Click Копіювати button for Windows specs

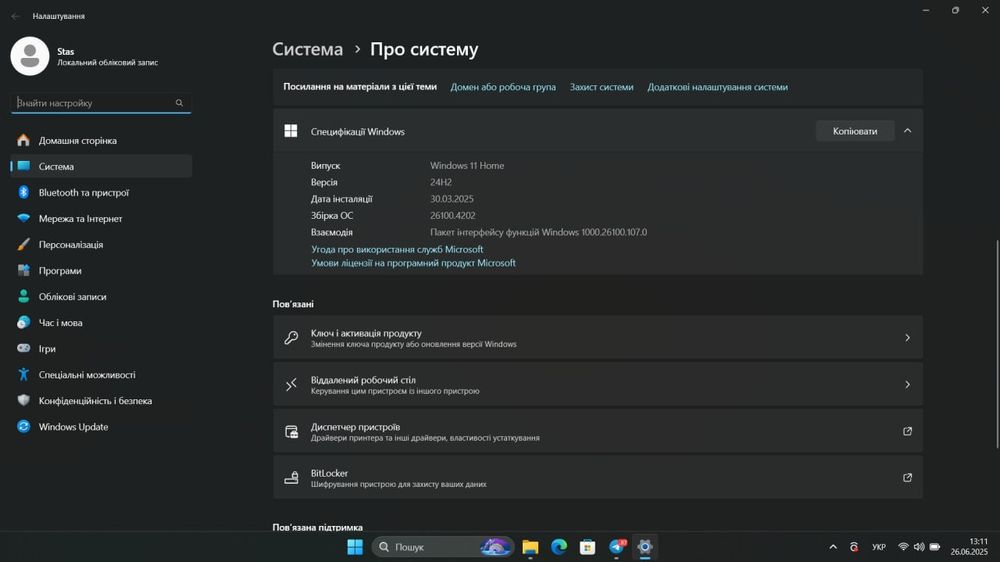tap(855, 131)
